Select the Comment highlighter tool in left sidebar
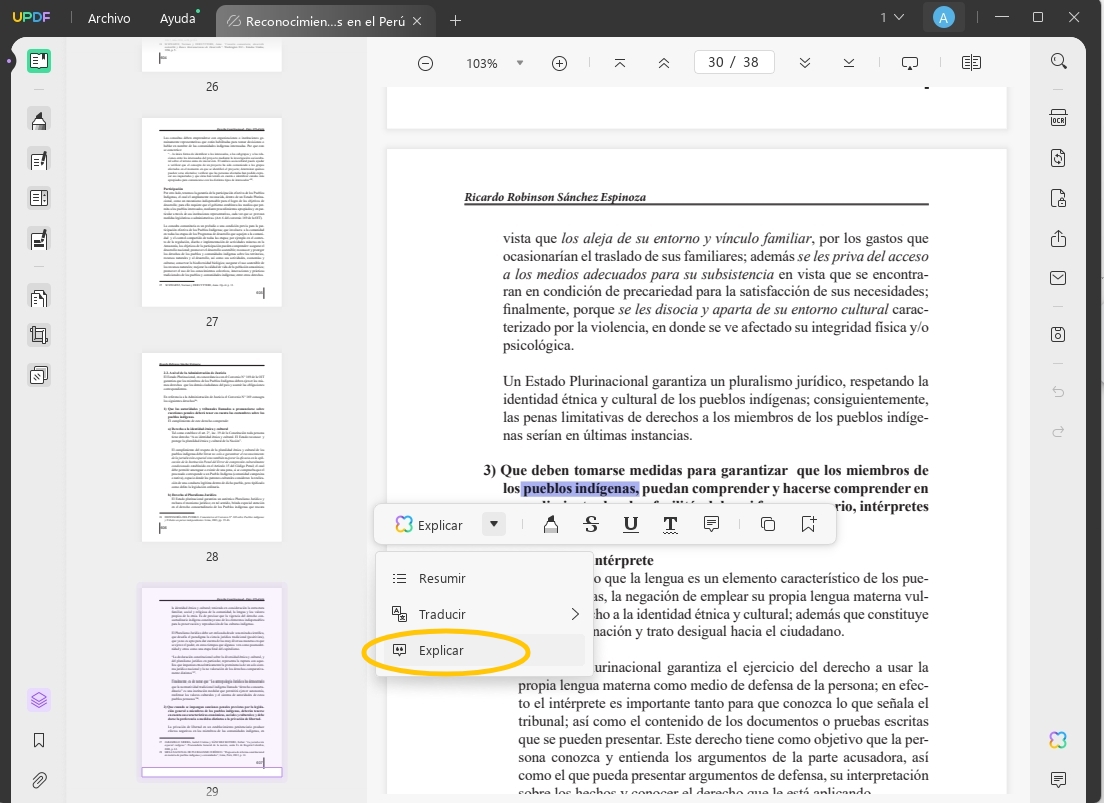This screenshot has width=1104, height=803. click(39, 120)
